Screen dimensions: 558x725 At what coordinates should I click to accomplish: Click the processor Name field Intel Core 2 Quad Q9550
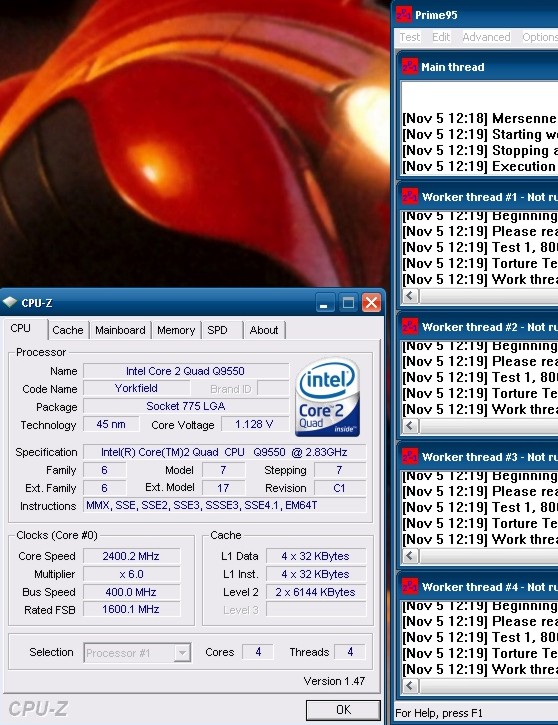(186, 371)
